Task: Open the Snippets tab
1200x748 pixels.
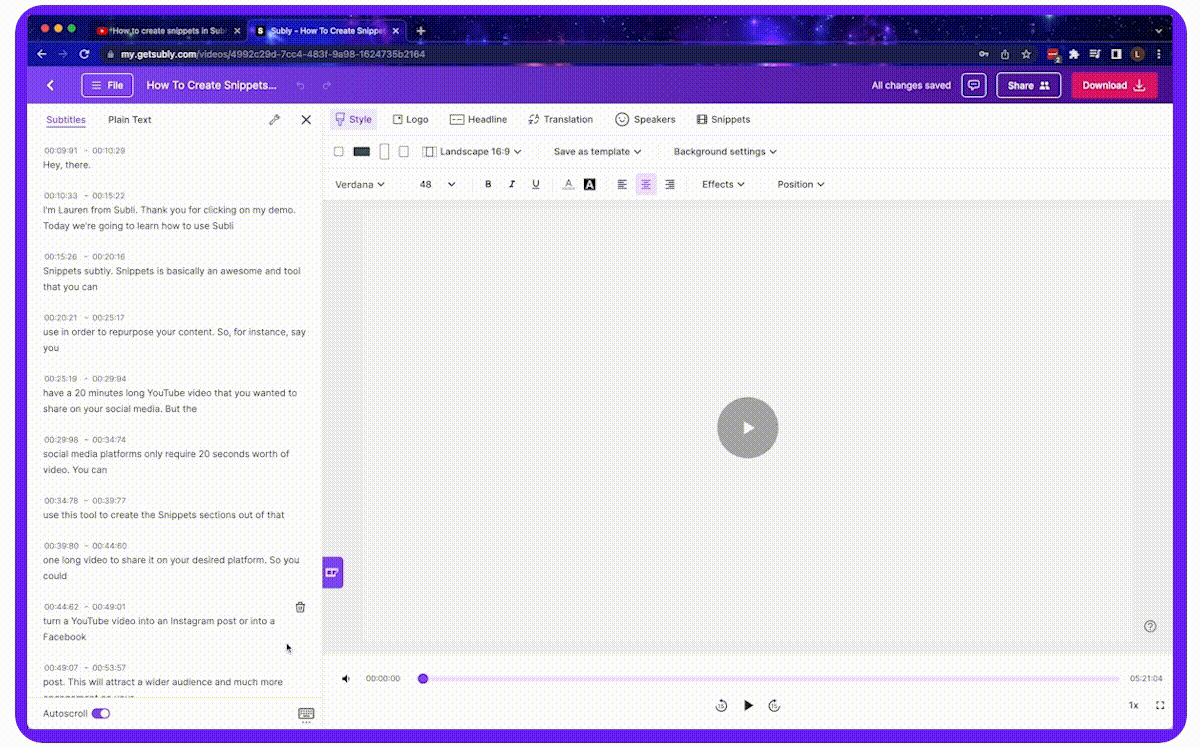Action: 723,119
